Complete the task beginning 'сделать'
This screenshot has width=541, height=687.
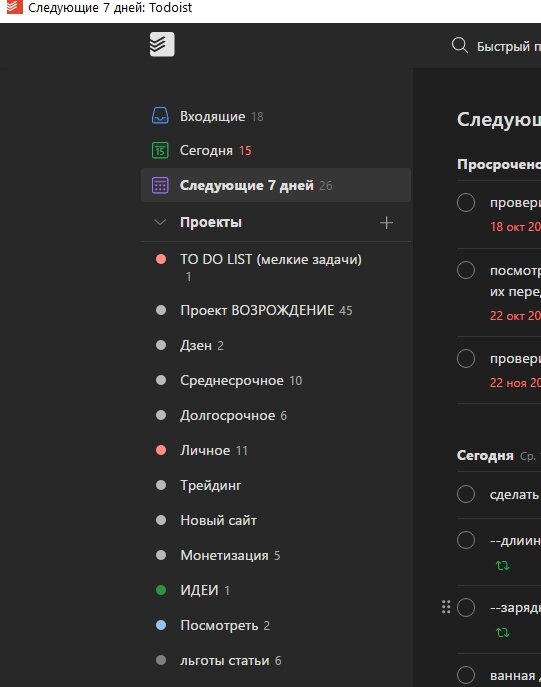click(x=466, y=494)
